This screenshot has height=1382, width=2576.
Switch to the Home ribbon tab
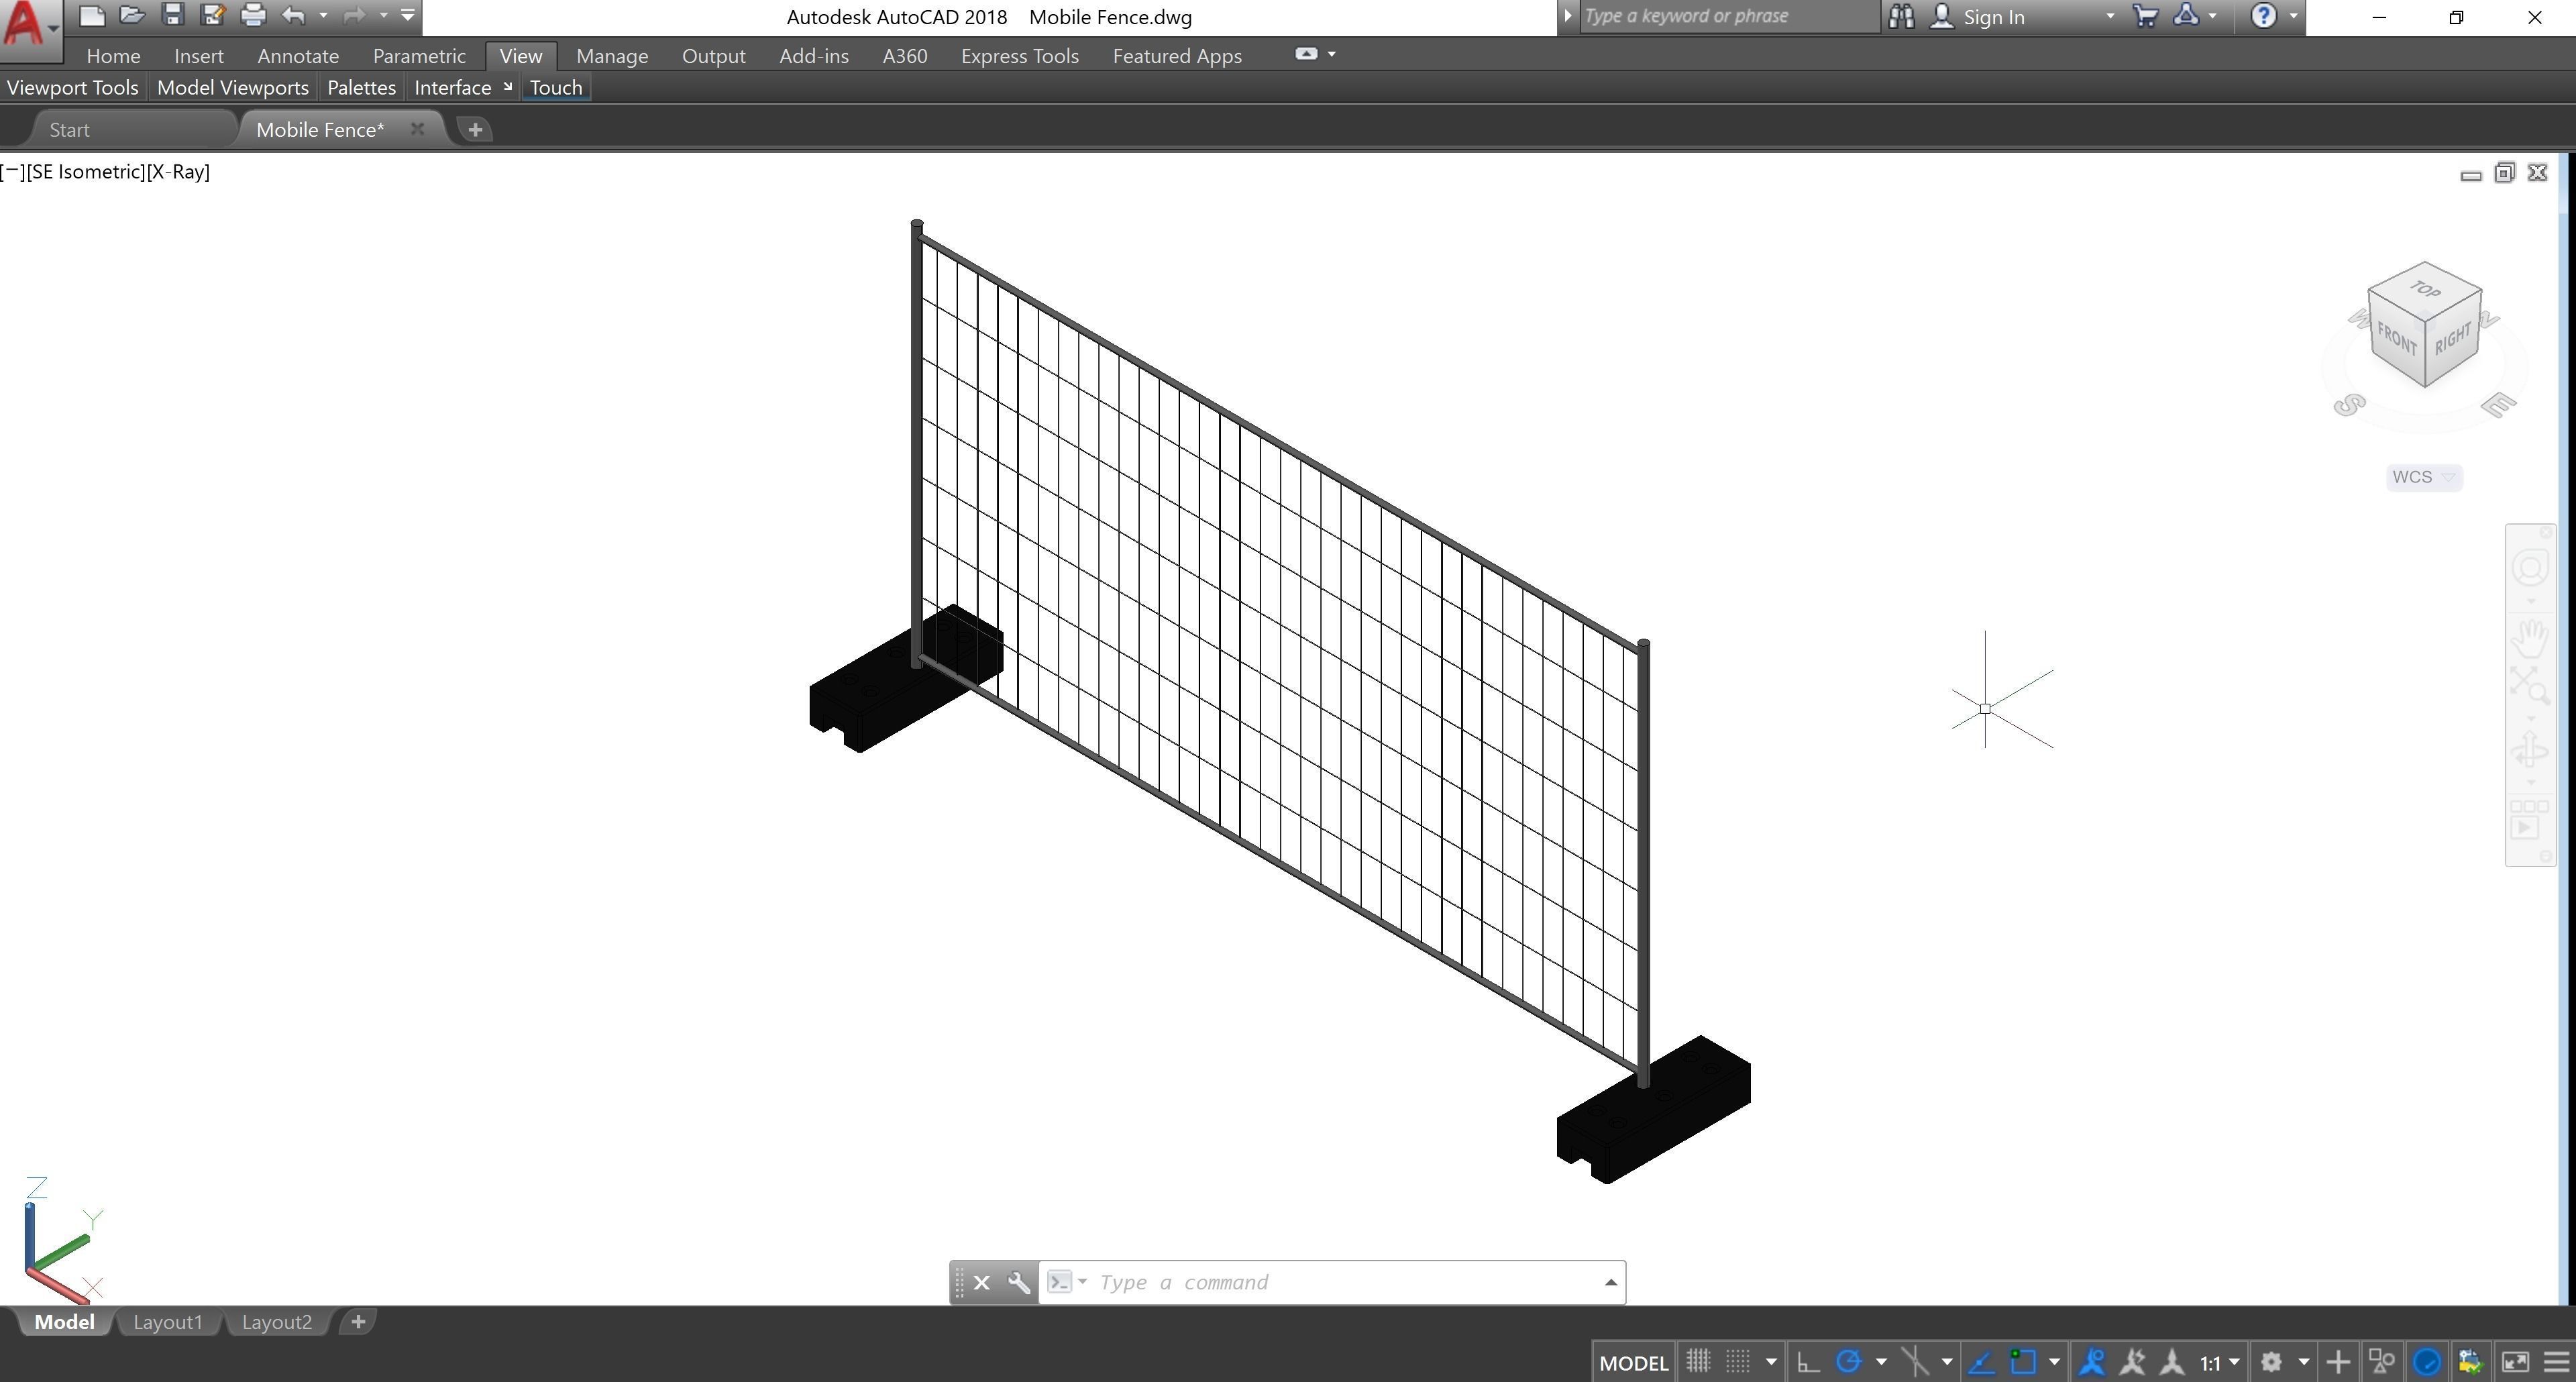(113, 56)
